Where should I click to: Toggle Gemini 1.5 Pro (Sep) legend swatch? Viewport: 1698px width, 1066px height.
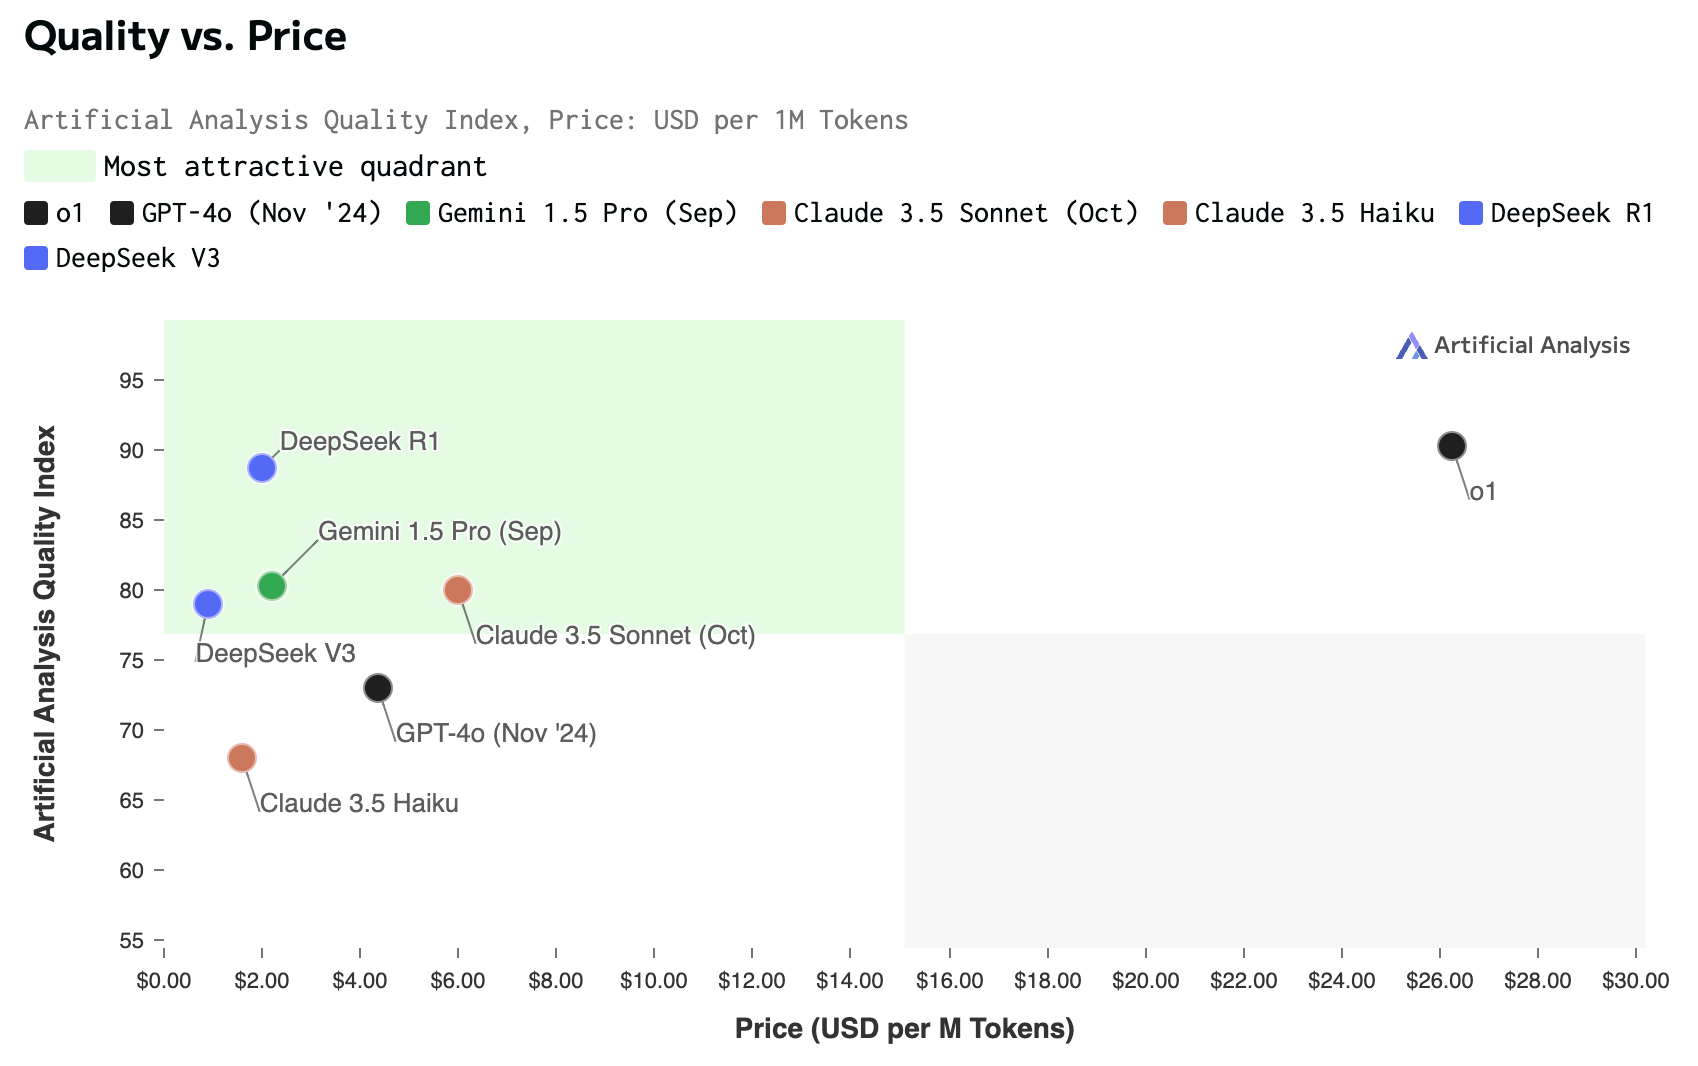click(x=418, y=213)
